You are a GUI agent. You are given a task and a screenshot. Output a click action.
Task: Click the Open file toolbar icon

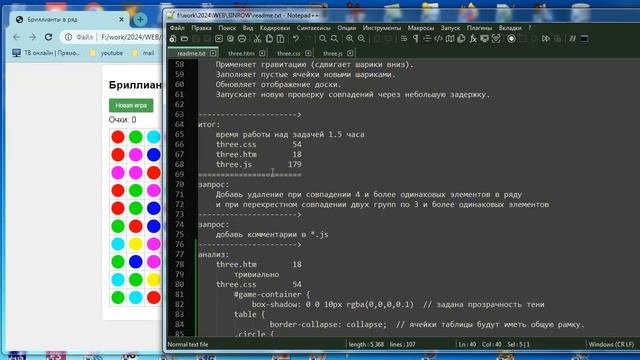[x=184, y=39]
